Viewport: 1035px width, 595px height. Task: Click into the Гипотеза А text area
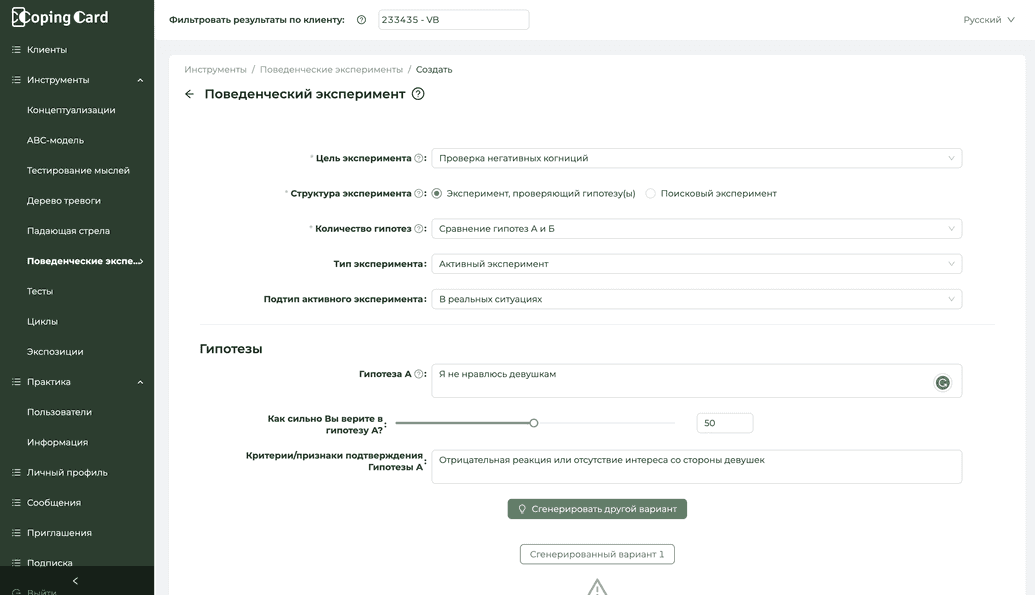[x=696, y=381]
